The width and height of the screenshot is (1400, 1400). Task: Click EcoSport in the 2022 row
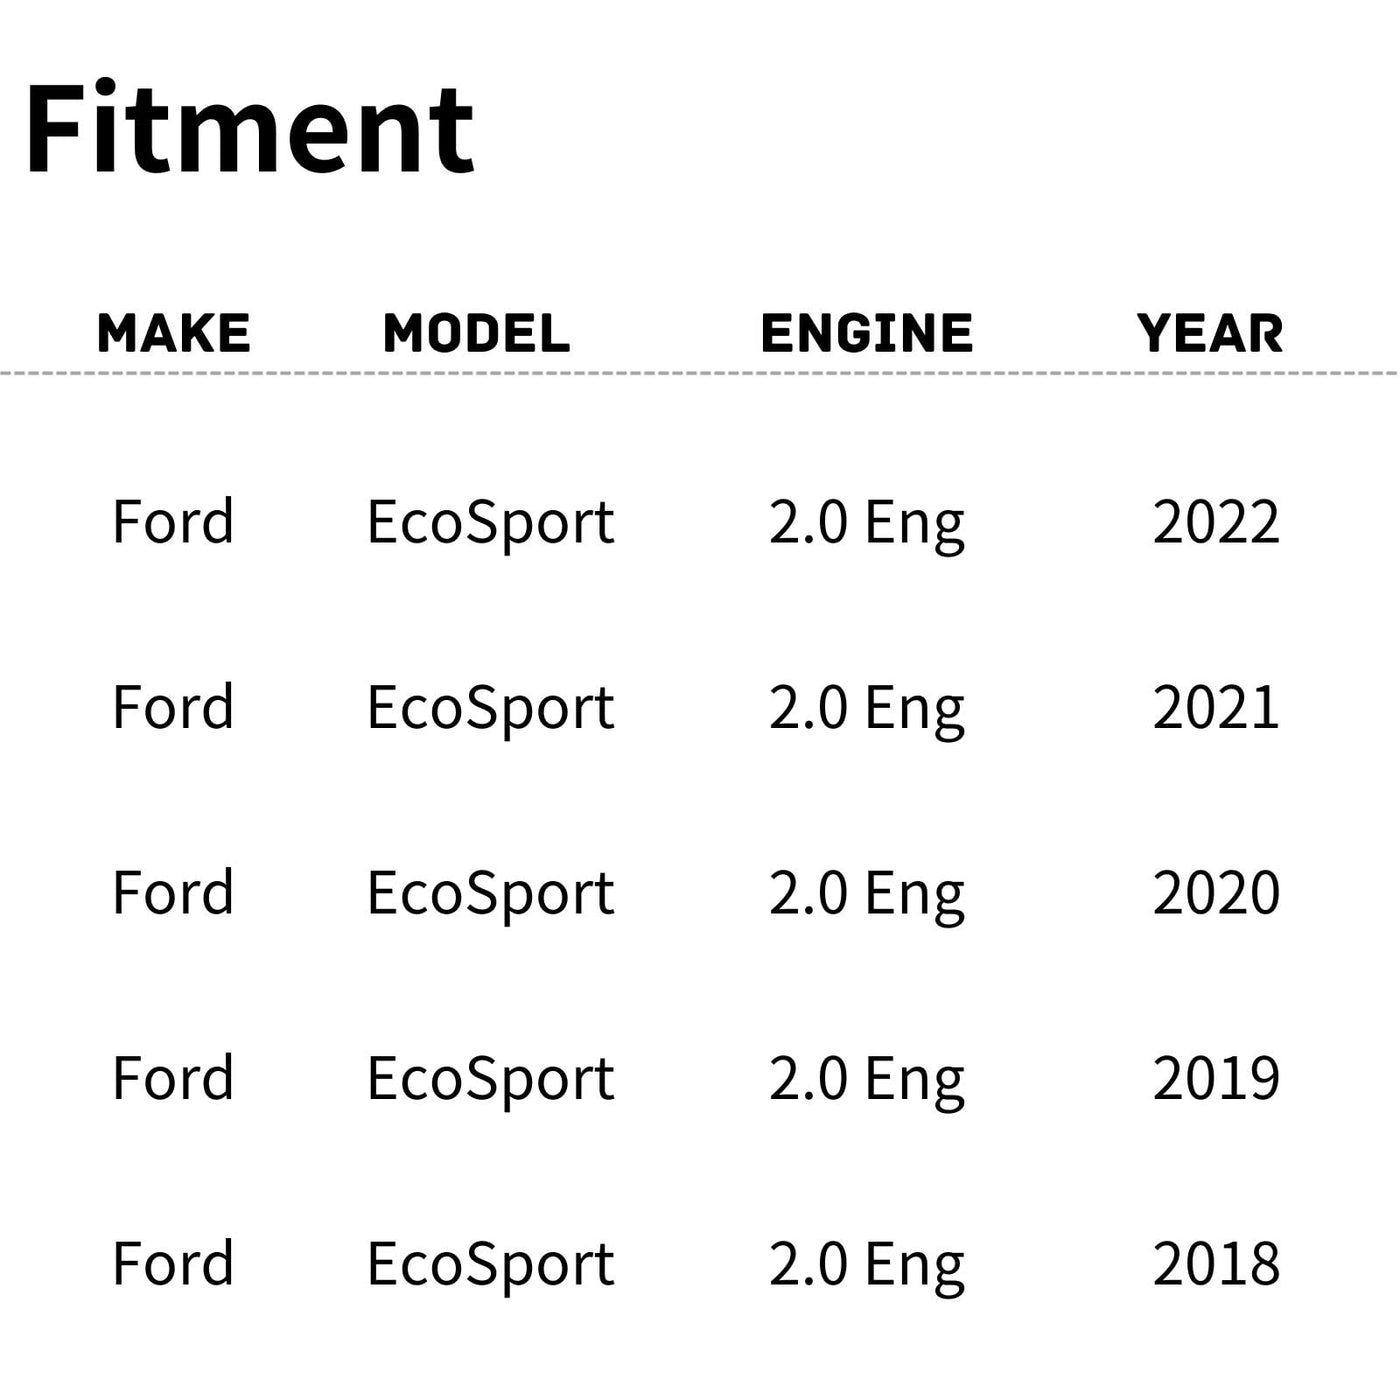(490, 522)
